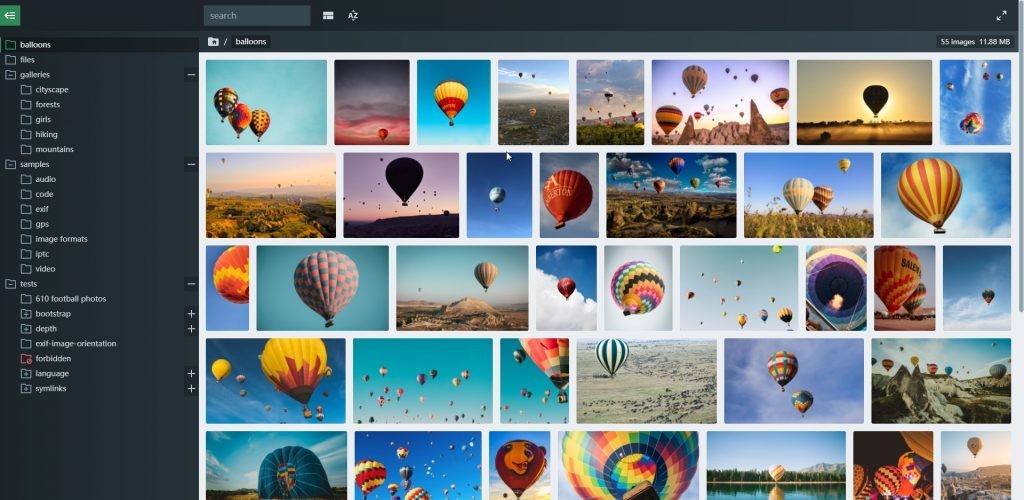Expand the language folder
The width and height of the screenshot is (1024, 500).
[x=191, y=374]
